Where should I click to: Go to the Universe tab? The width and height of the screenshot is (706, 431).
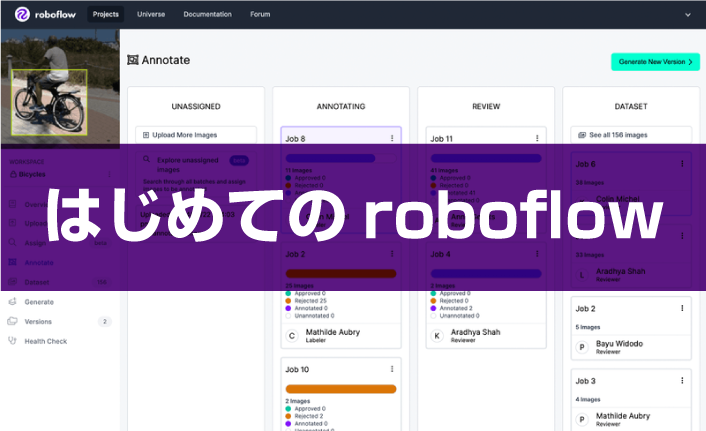(151, 14)
